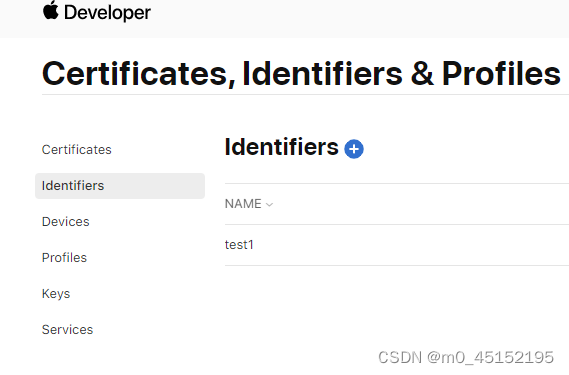This screenshot has width=569, height=375.
Task: Open the Profiles sidebar section
Action: (x=64, y=257)
